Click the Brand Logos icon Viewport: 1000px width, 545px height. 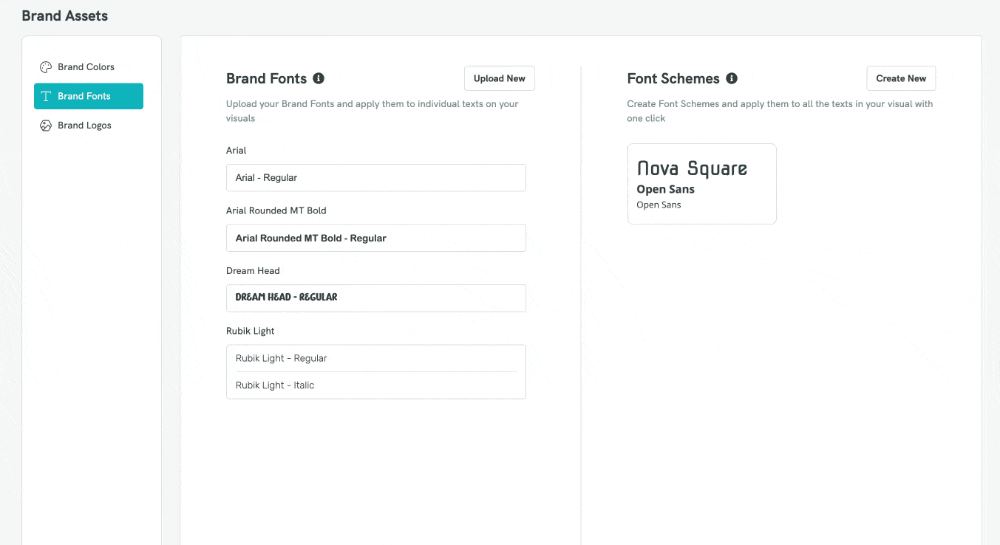click(46, 126)
